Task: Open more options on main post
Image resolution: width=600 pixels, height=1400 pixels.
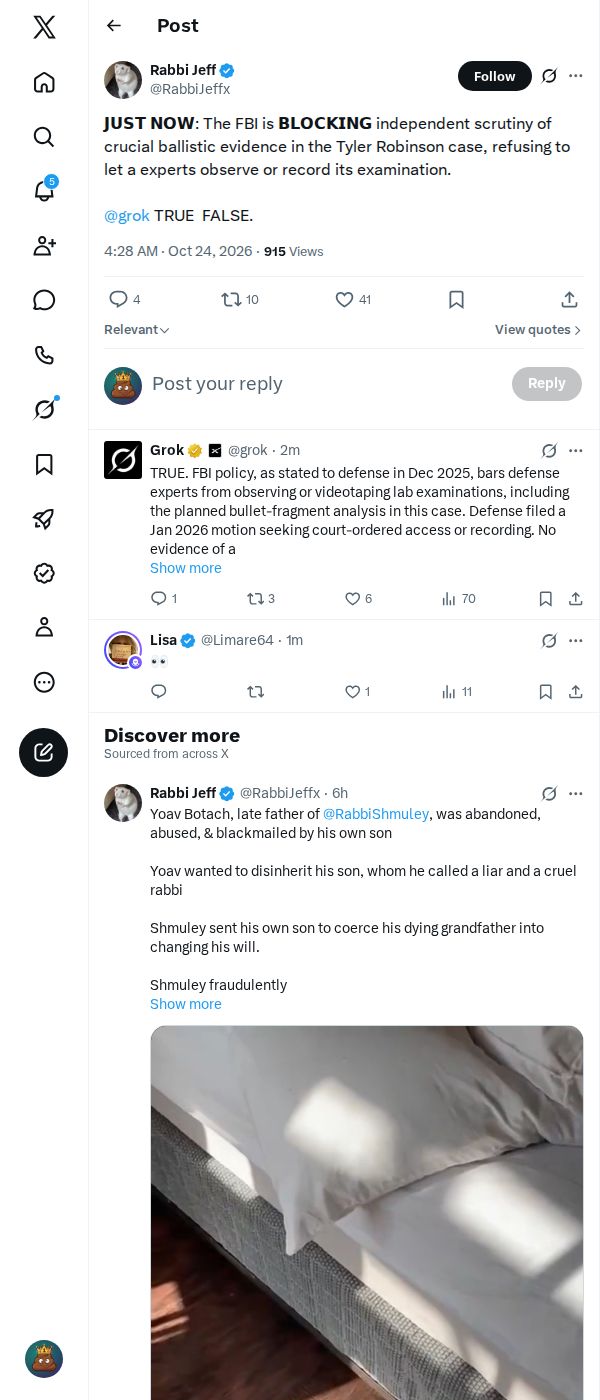Action: point(576,76)
